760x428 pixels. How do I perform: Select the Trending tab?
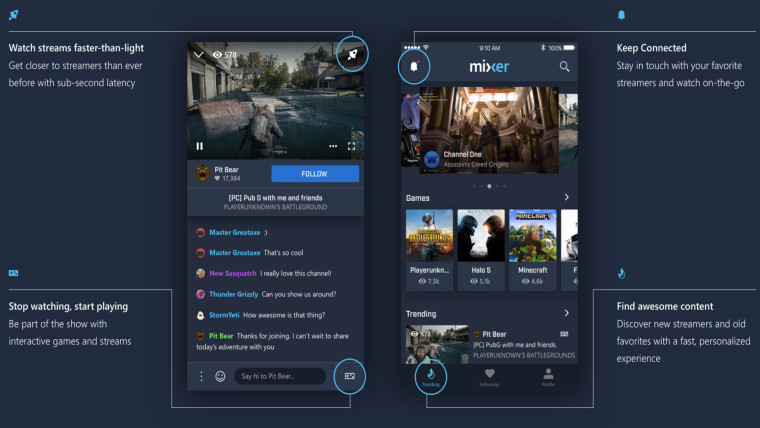pyautogui.click(x=430, y=377)
